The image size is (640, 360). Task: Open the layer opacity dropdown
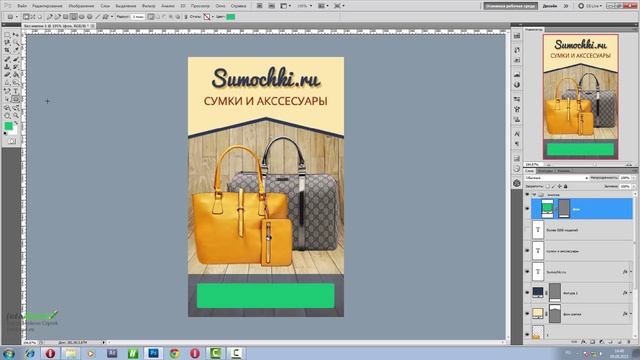coord(633,178)
